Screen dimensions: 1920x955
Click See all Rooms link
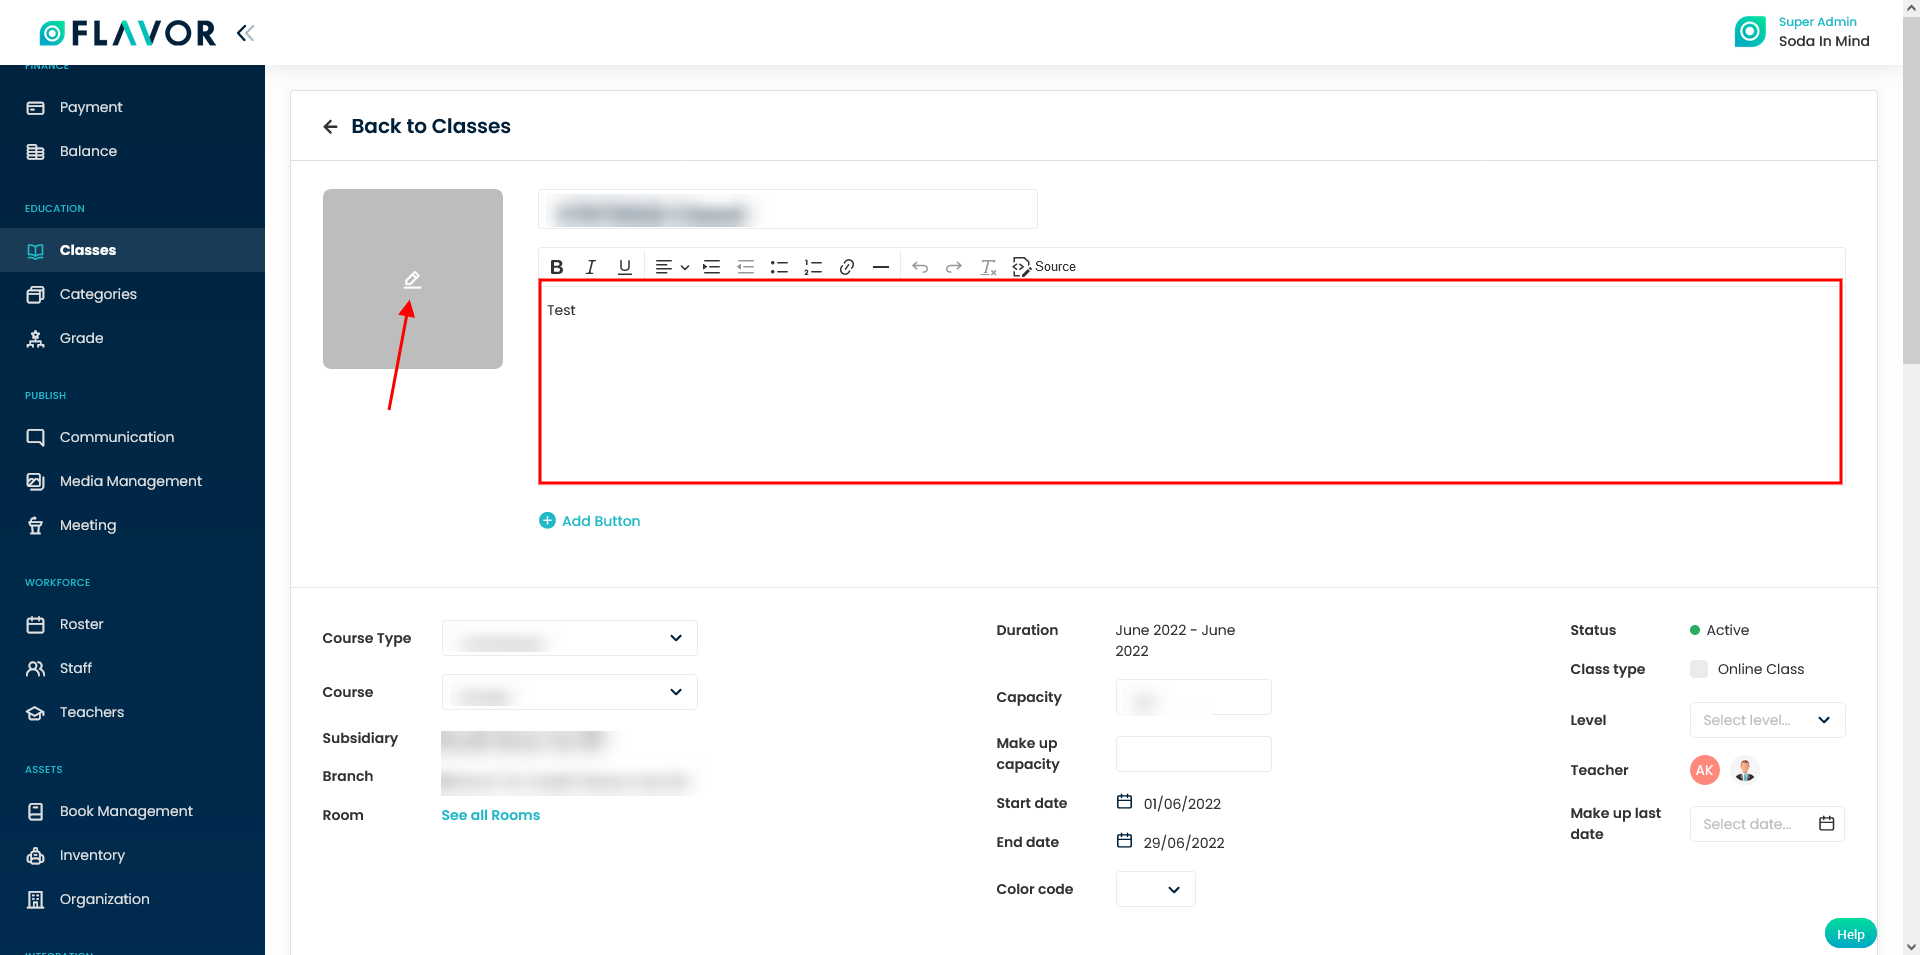pyautogui.click(x=490, y=815)
